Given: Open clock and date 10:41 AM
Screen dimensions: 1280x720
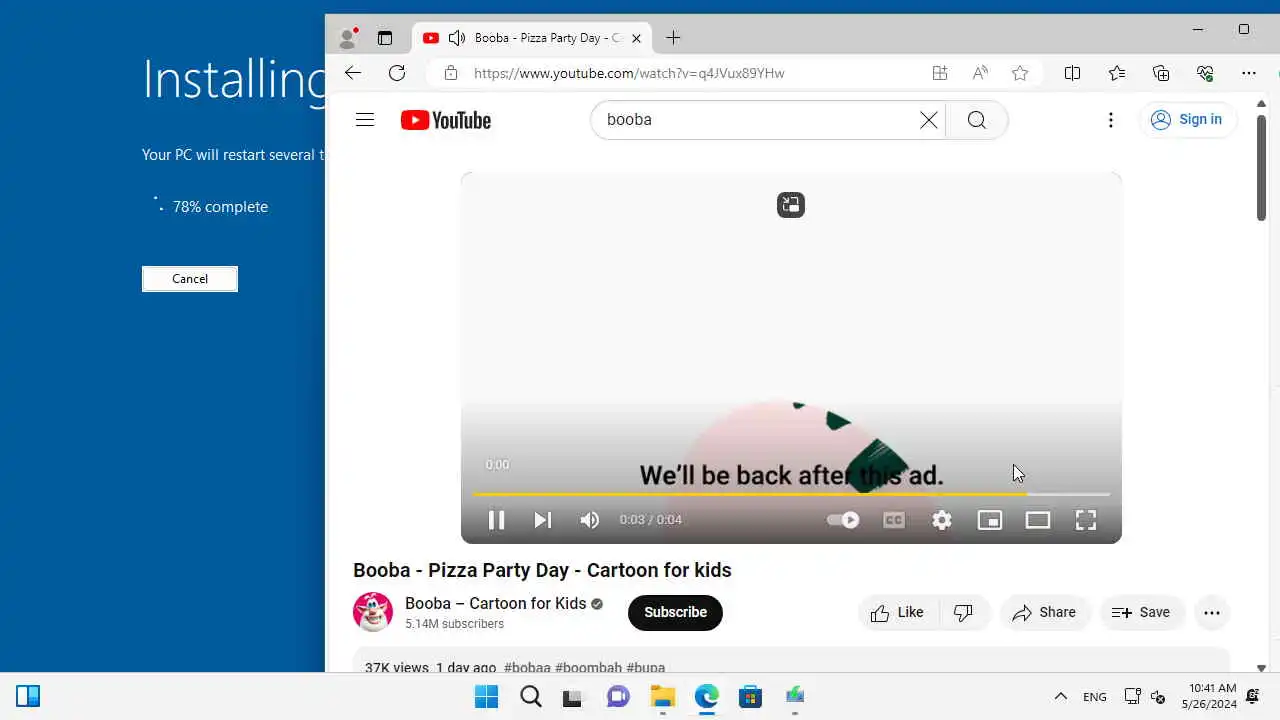Looking at the screenshot, I should 1209,696.
